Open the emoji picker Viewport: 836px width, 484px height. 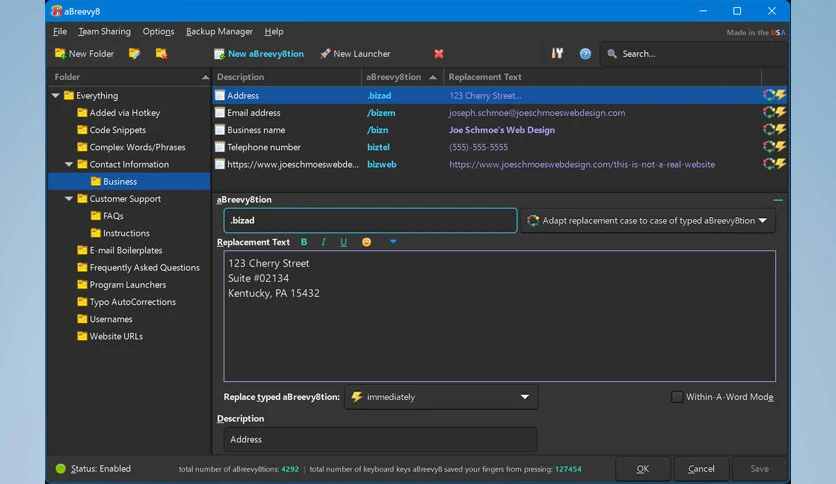(366, 242)
